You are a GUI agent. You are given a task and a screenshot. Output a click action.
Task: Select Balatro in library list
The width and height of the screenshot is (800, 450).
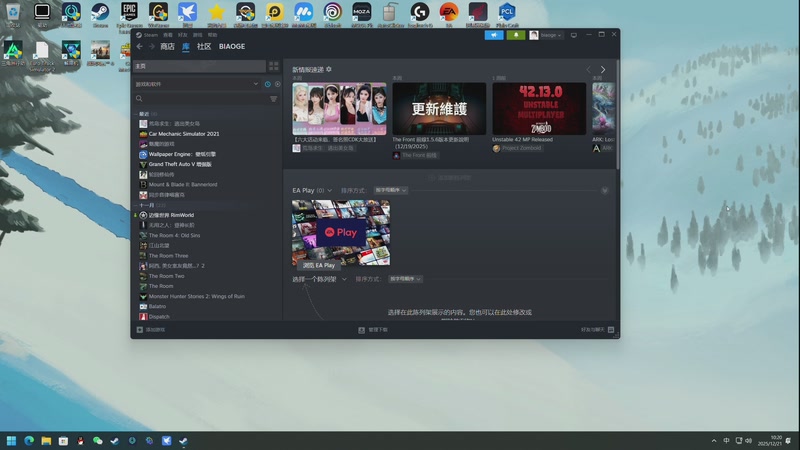coord(157,307)
